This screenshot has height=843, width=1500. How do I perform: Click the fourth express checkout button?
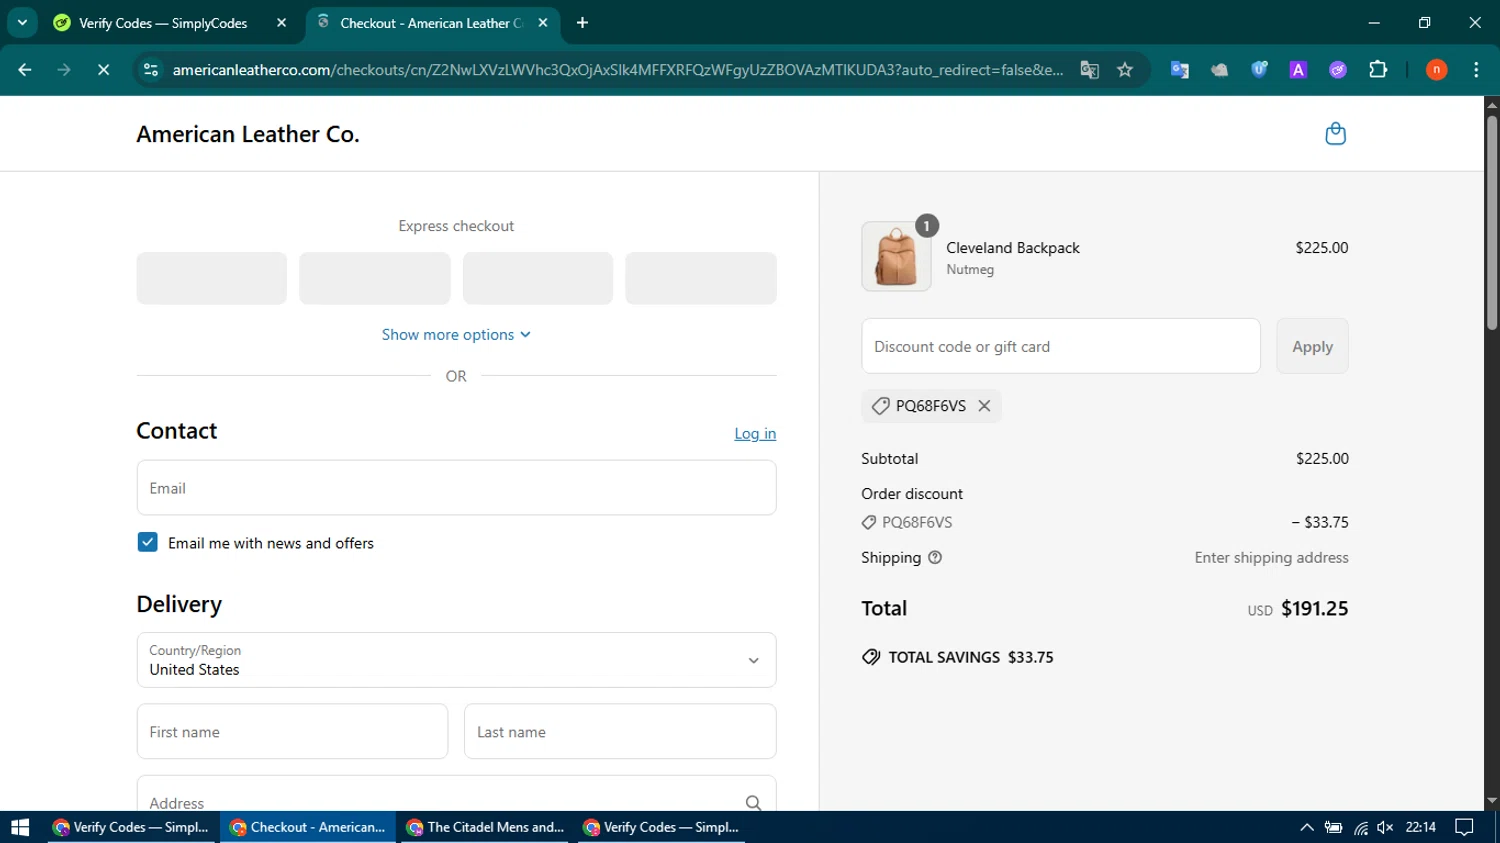coord(701,278)
